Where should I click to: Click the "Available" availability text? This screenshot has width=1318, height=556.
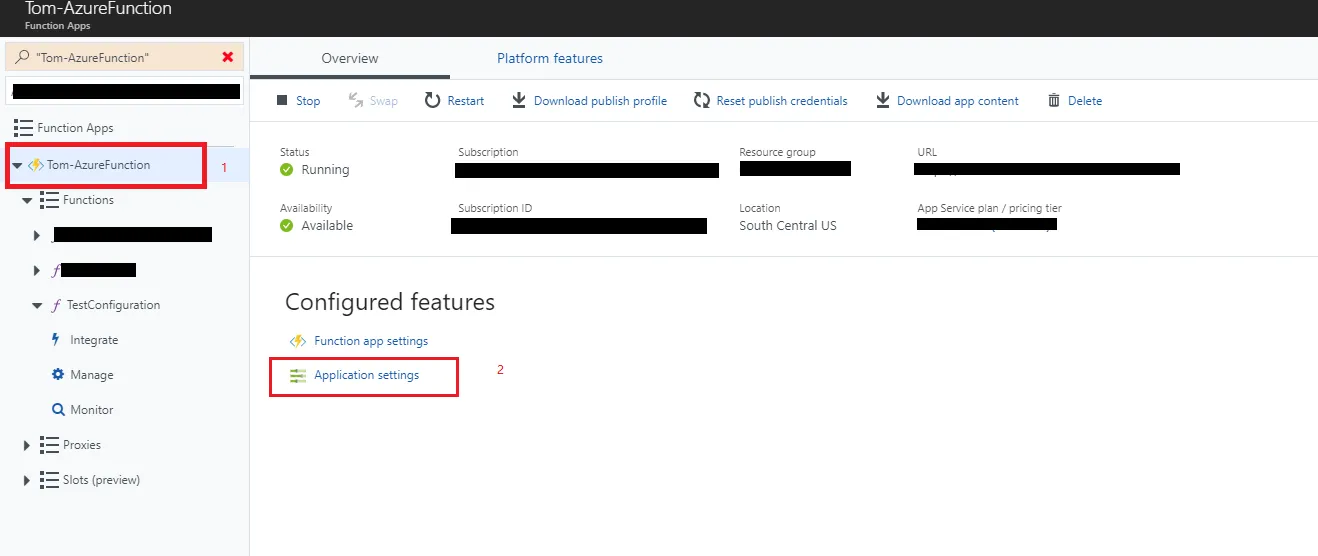point(328,226)
